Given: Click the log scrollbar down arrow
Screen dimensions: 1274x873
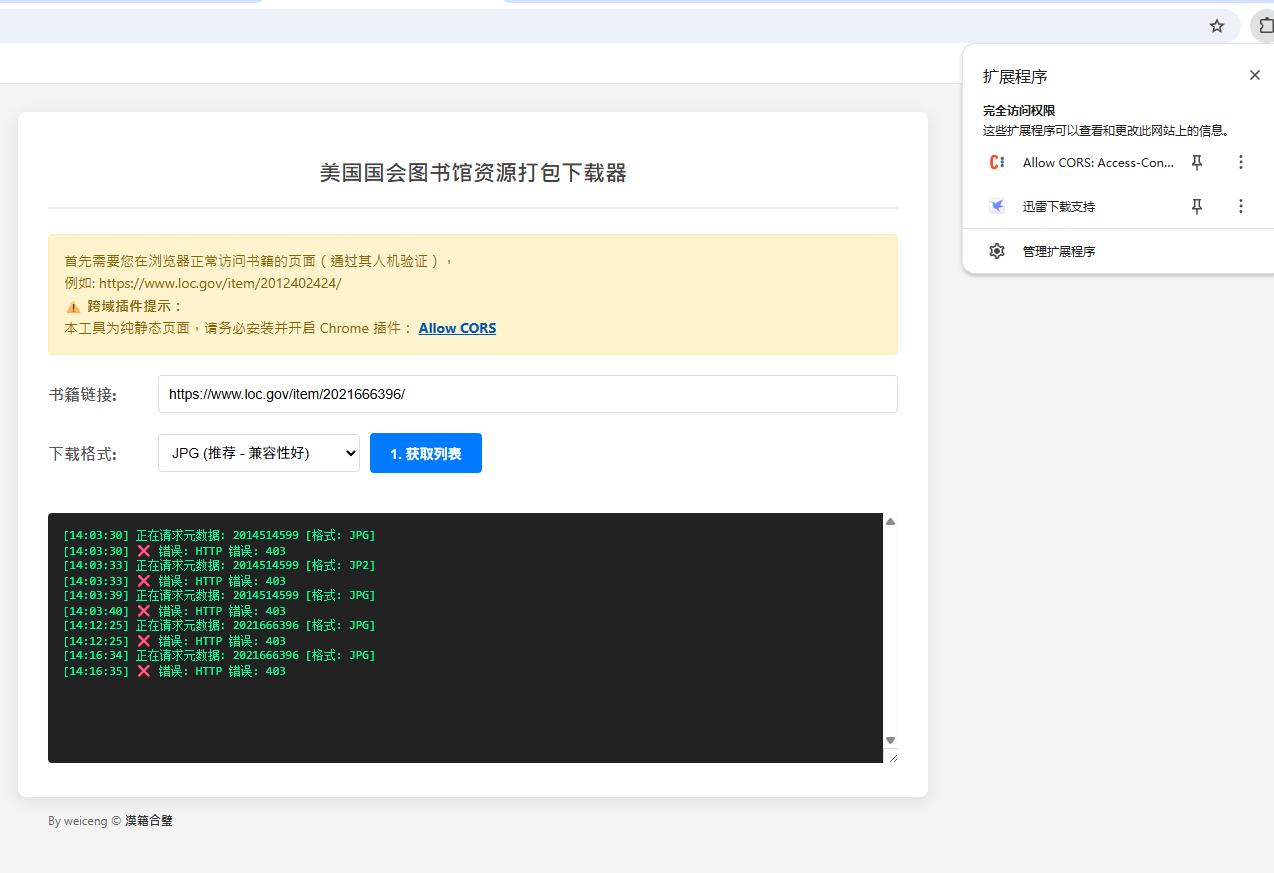Looking at the screenshot, I should pyautogui.click(x=890, y=740).
